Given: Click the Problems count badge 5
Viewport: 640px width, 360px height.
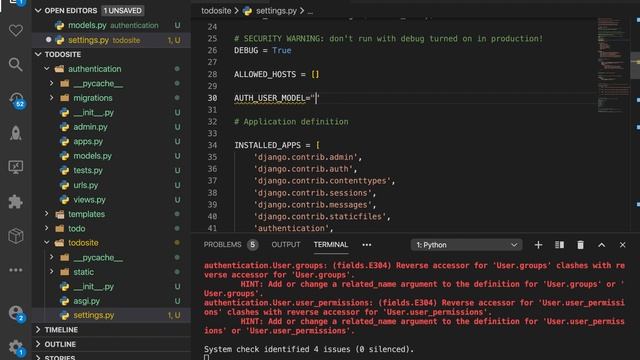Looking at the screenshot, I should (253, 245).
